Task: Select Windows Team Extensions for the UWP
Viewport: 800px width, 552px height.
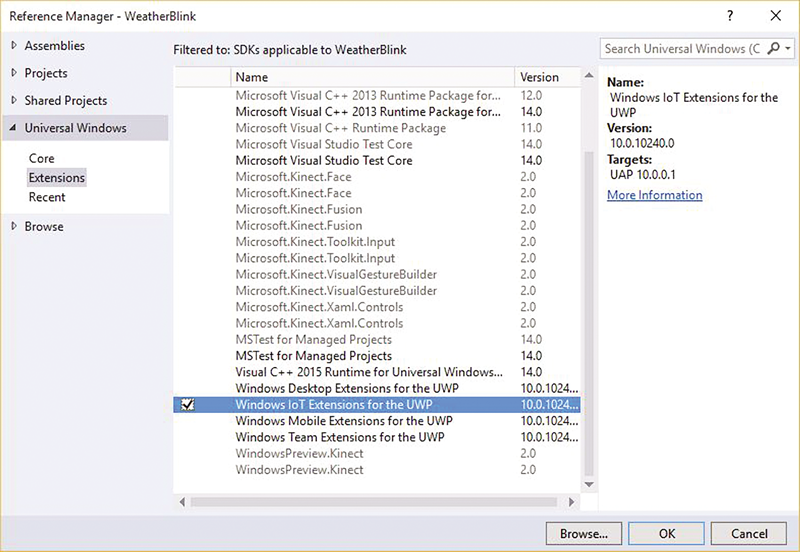Action: click(377, 437)
